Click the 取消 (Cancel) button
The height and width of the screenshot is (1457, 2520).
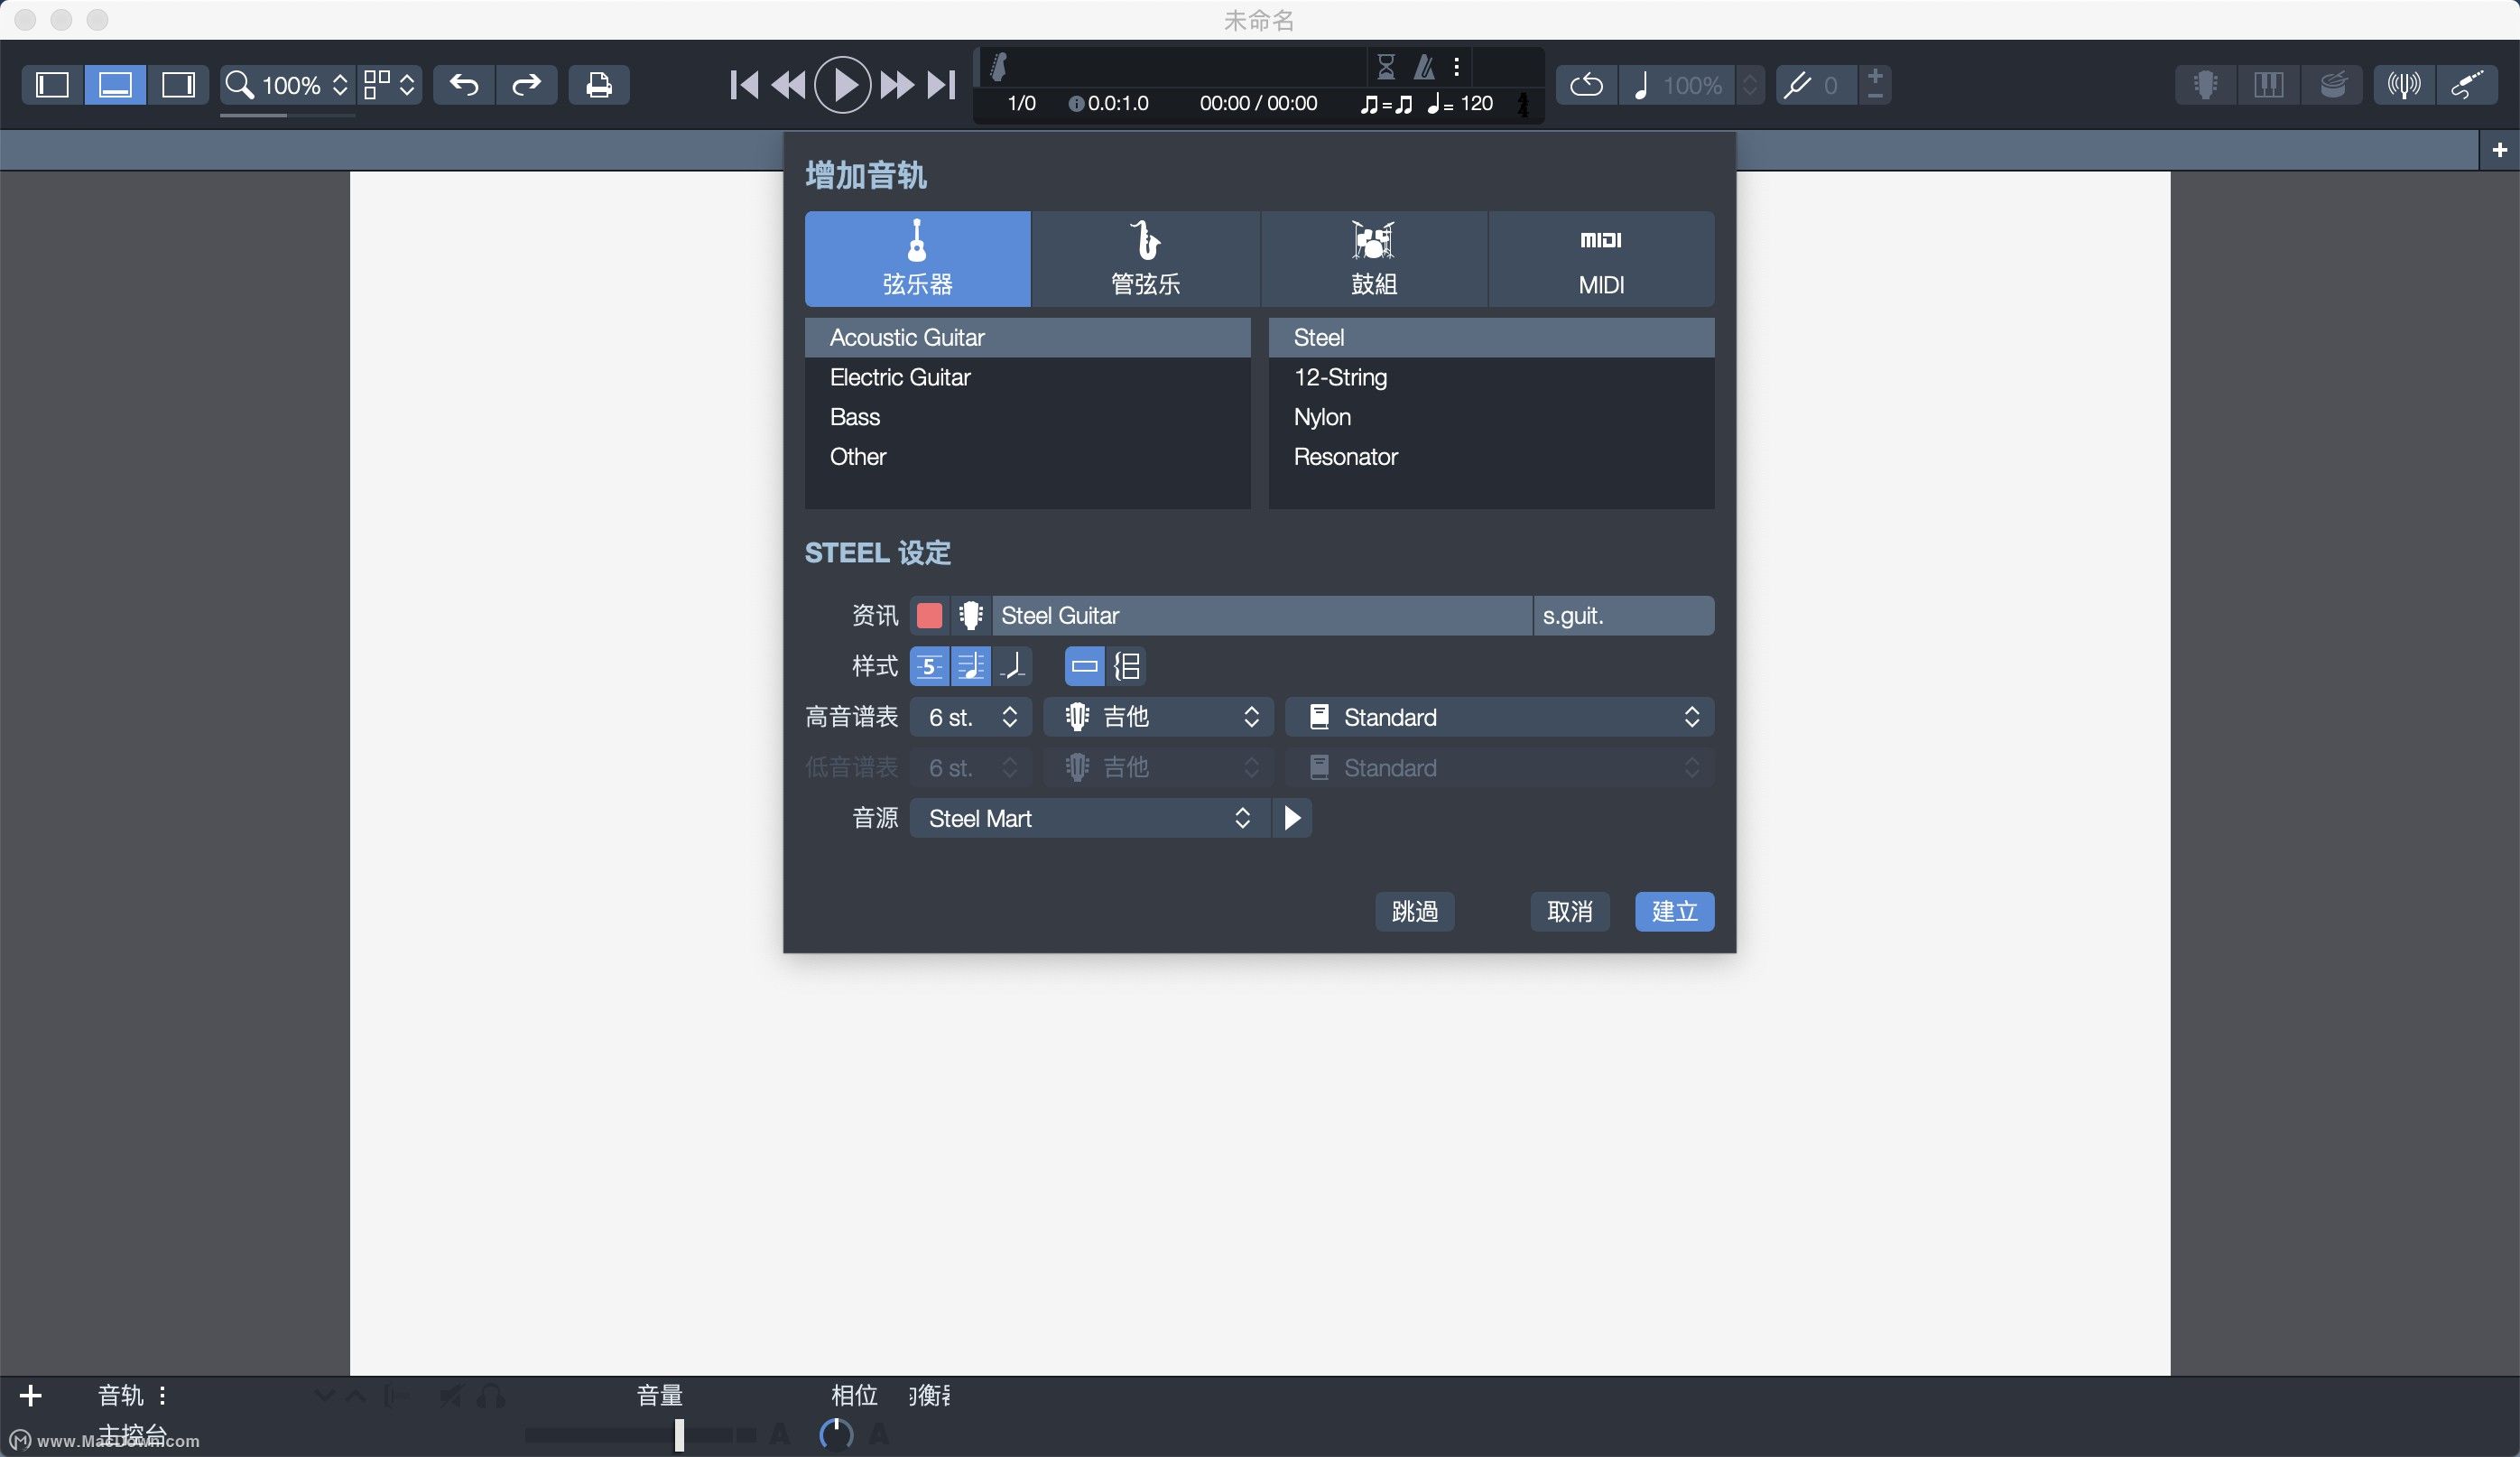tap(1570, 911)
